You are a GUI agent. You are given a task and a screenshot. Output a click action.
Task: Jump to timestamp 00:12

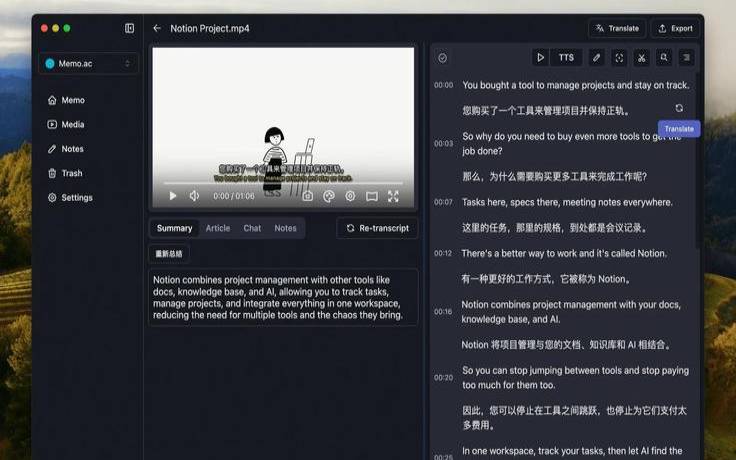pyautogui.click(x=443, y=253)
